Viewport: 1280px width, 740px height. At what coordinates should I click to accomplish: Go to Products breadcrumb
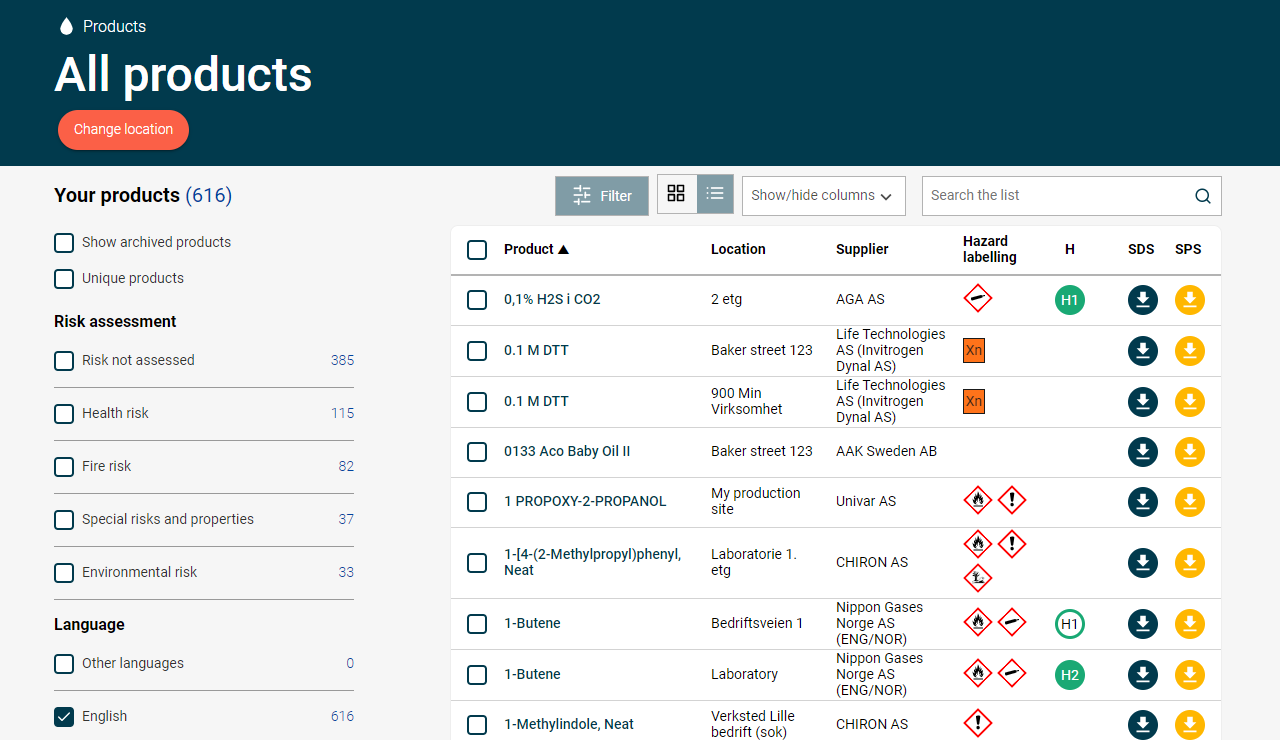(x=114, y=27)
